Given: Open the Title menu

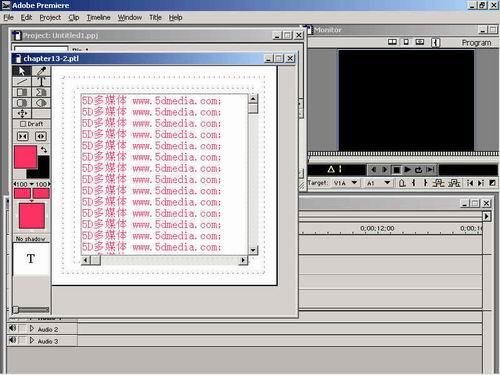Looking at the screenshot, I should click(155, 17).
